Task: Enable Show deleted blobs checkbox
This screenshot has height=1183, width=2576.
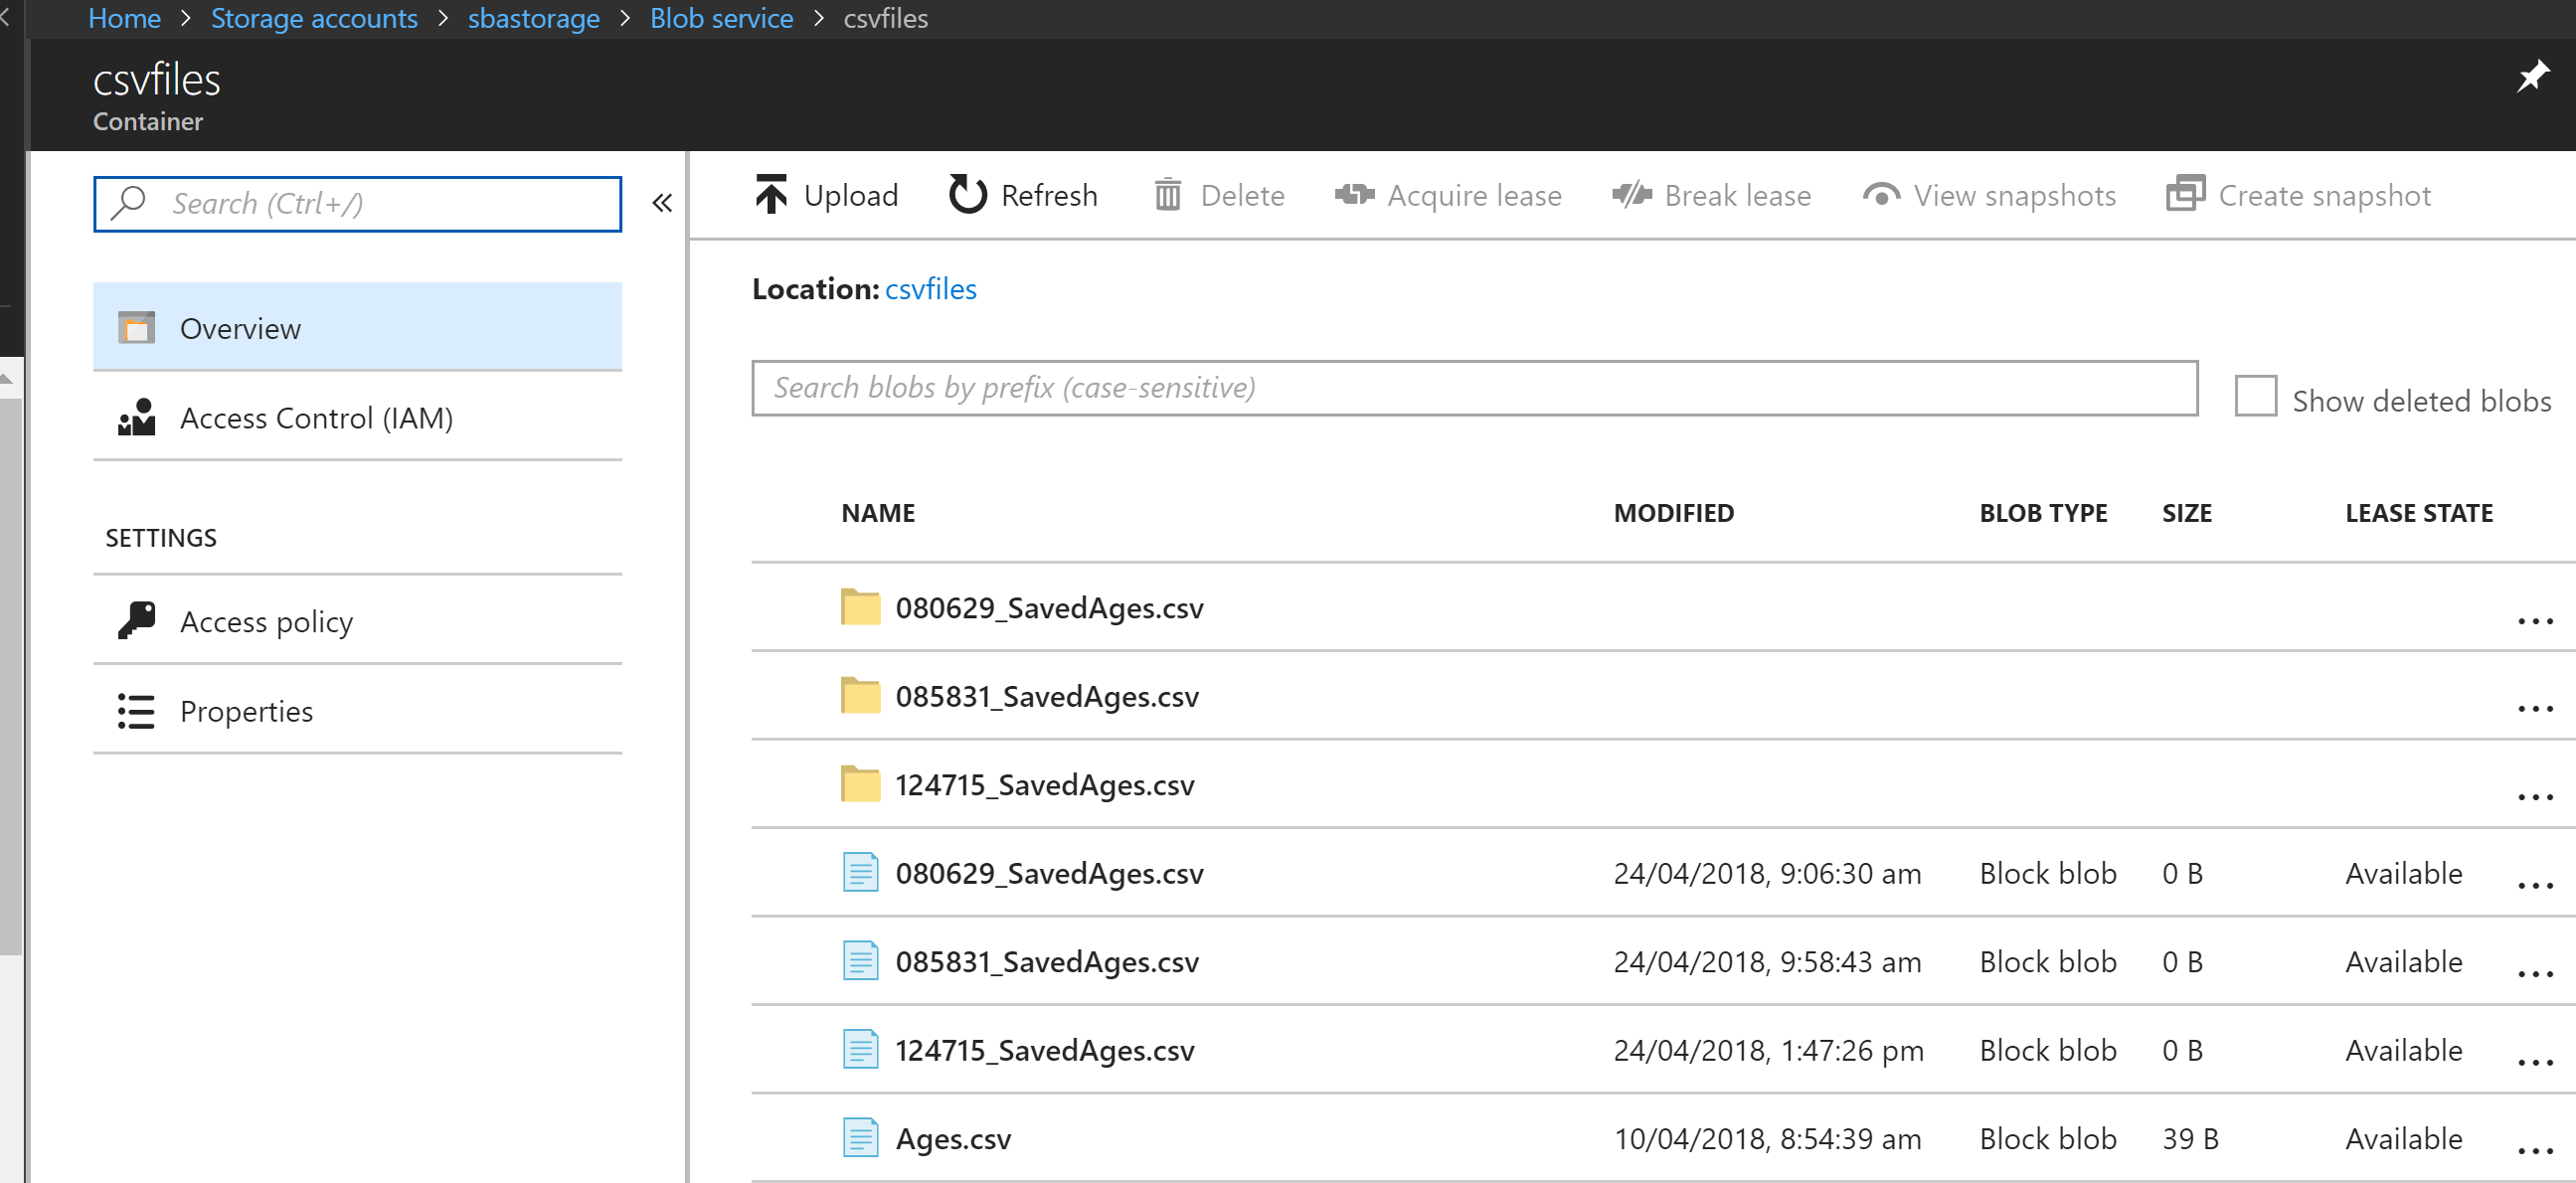Action: point(2256,396)
